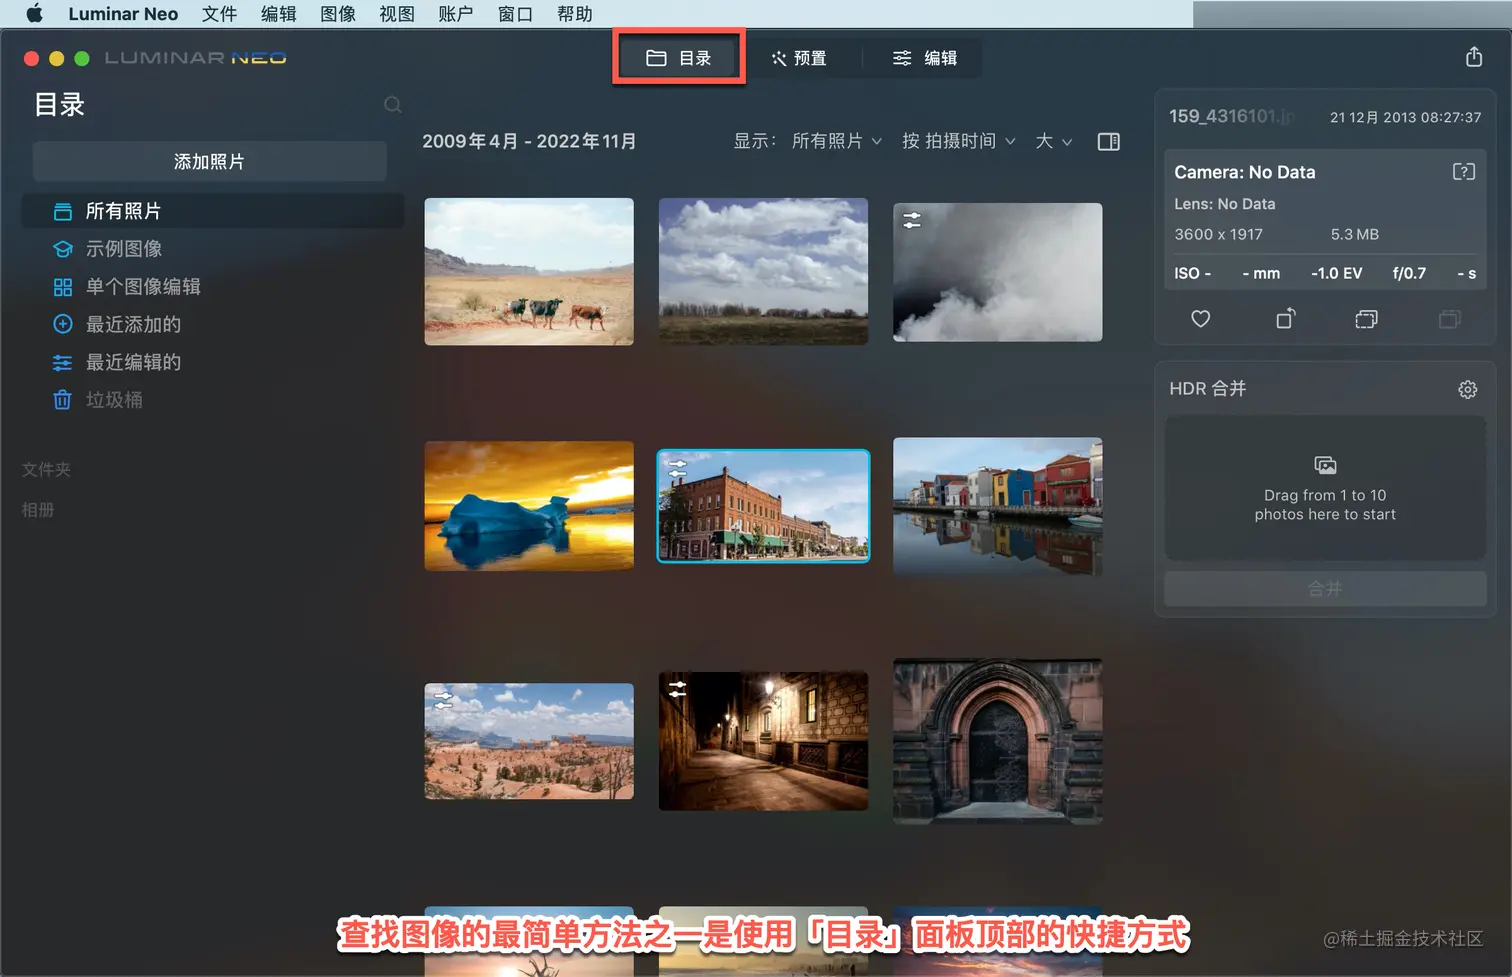Click the disabled 合并 merge button
The image size is (1512, 977).
tap(1325, 589)
